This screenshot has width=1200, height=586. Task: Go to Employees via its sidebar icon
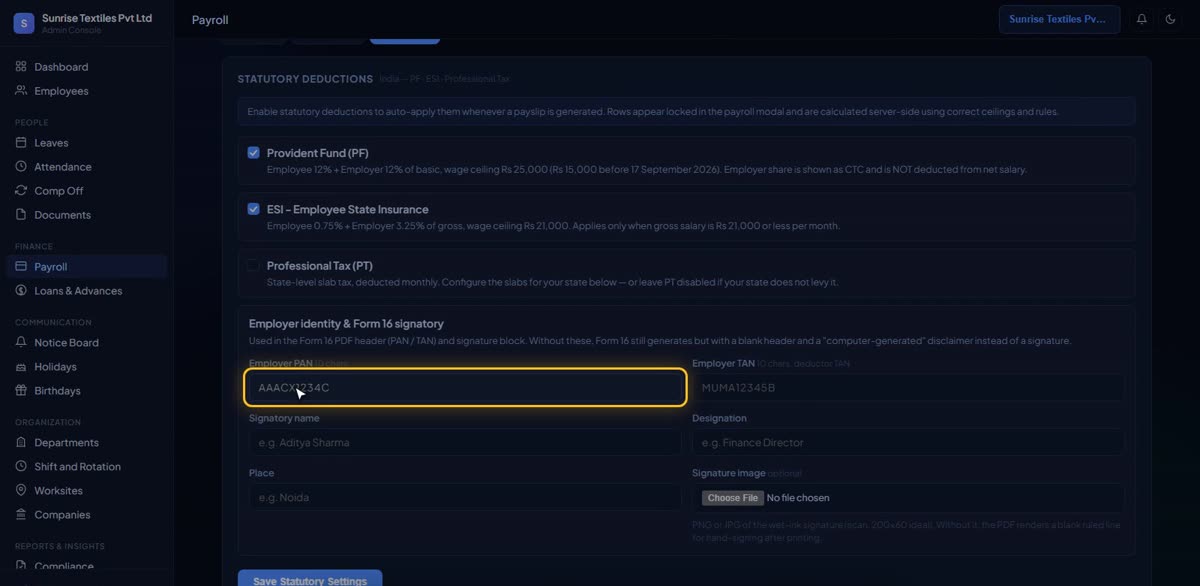click(x=21, y=91)
